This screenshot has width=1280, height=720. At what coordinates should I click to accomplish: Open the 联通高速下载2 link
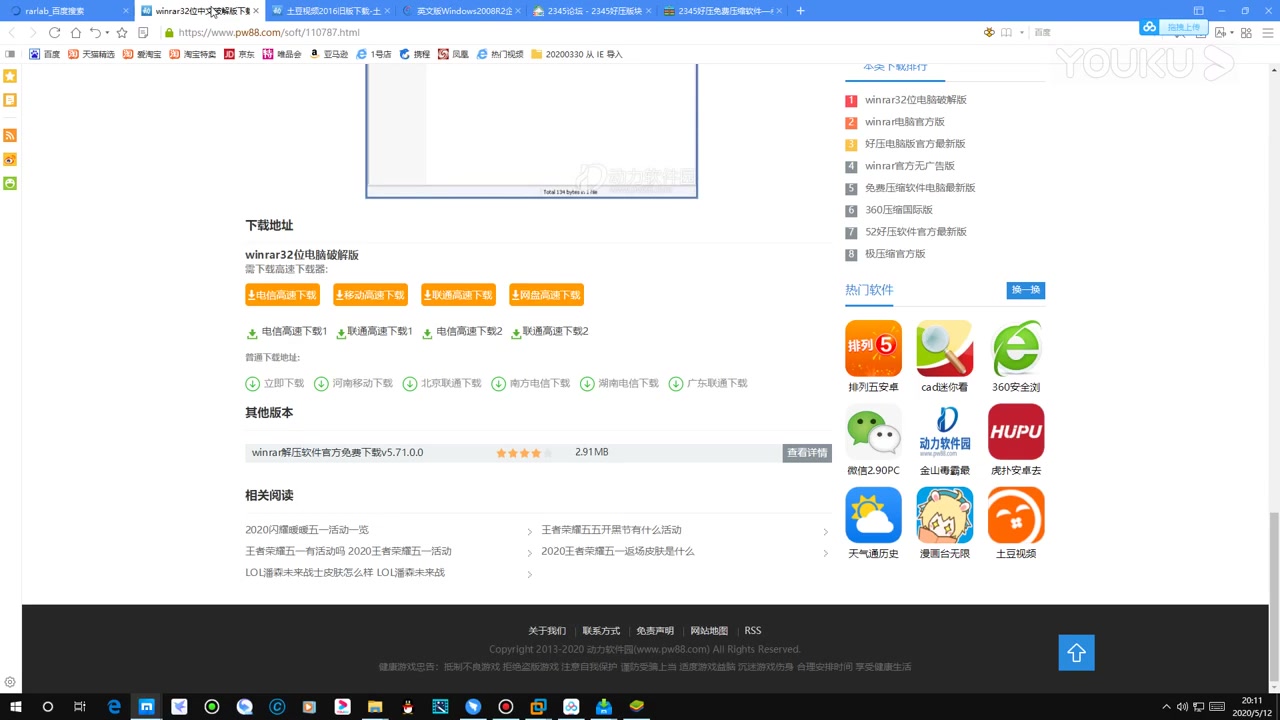pos(549,331)
